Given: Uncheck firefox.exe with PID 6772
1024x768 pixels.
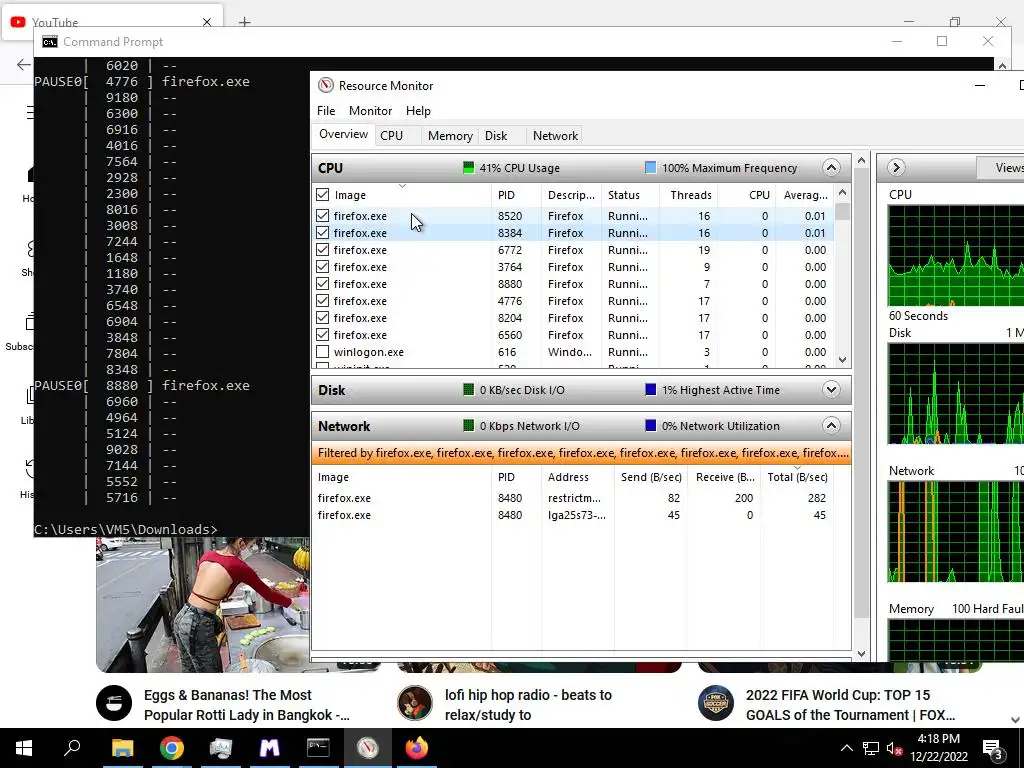Looking at the screenshot, I should [323, 249].
